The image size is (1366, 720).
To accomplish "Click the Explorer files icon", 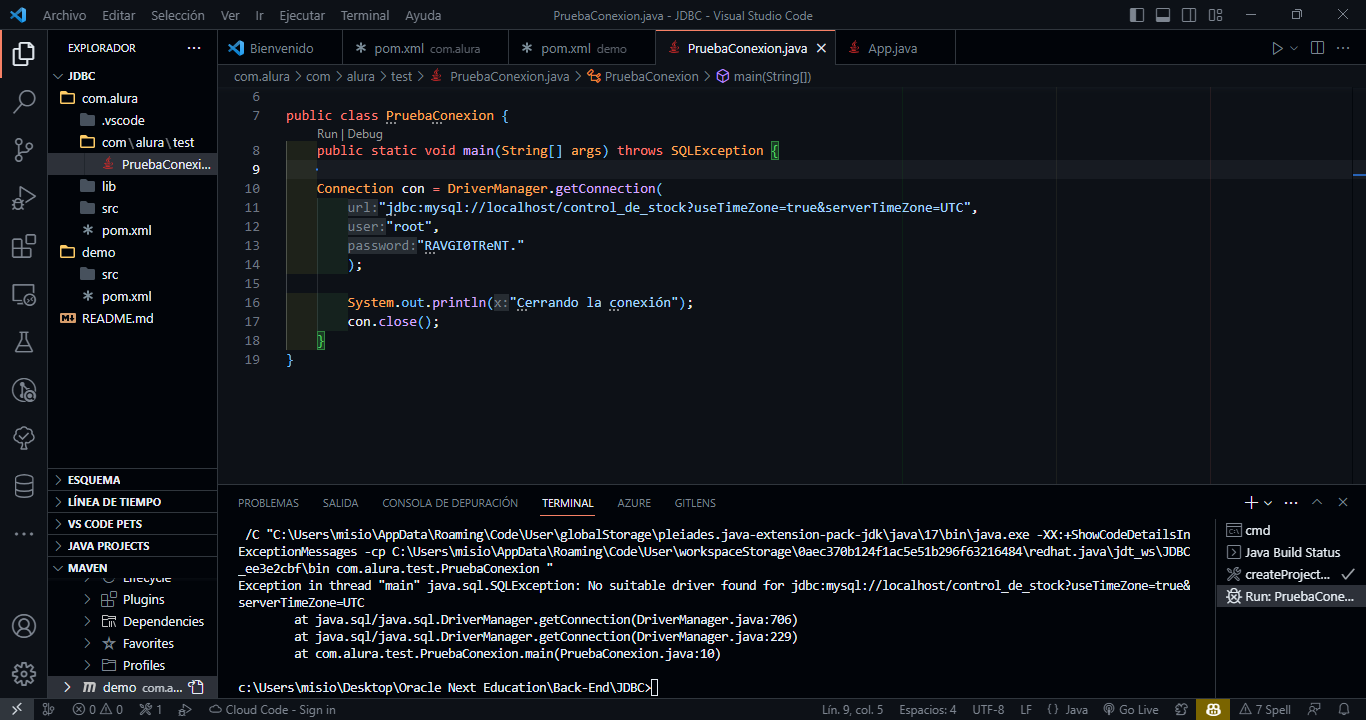I will tap(24, 54).
